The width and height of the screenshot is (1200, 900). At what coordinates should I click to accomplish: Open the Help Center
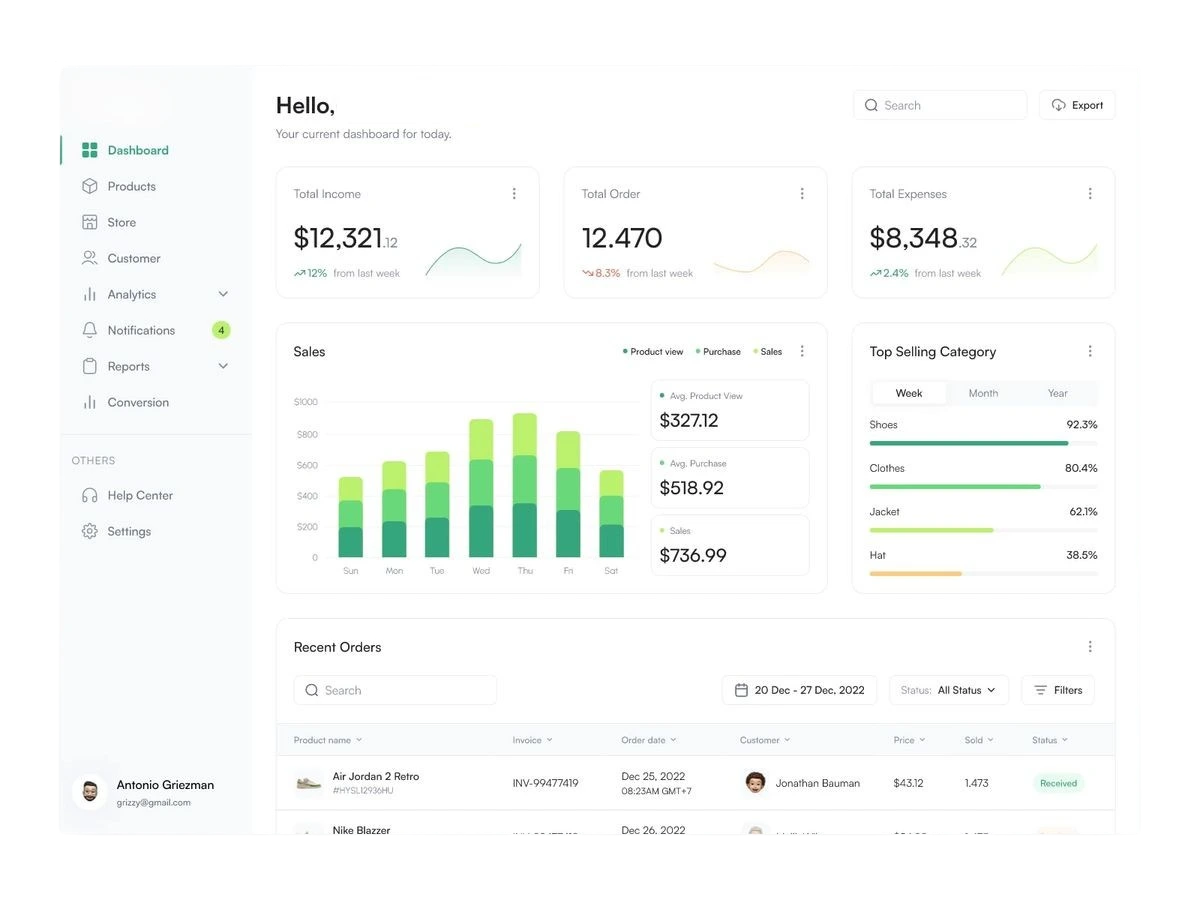(91, 495)
